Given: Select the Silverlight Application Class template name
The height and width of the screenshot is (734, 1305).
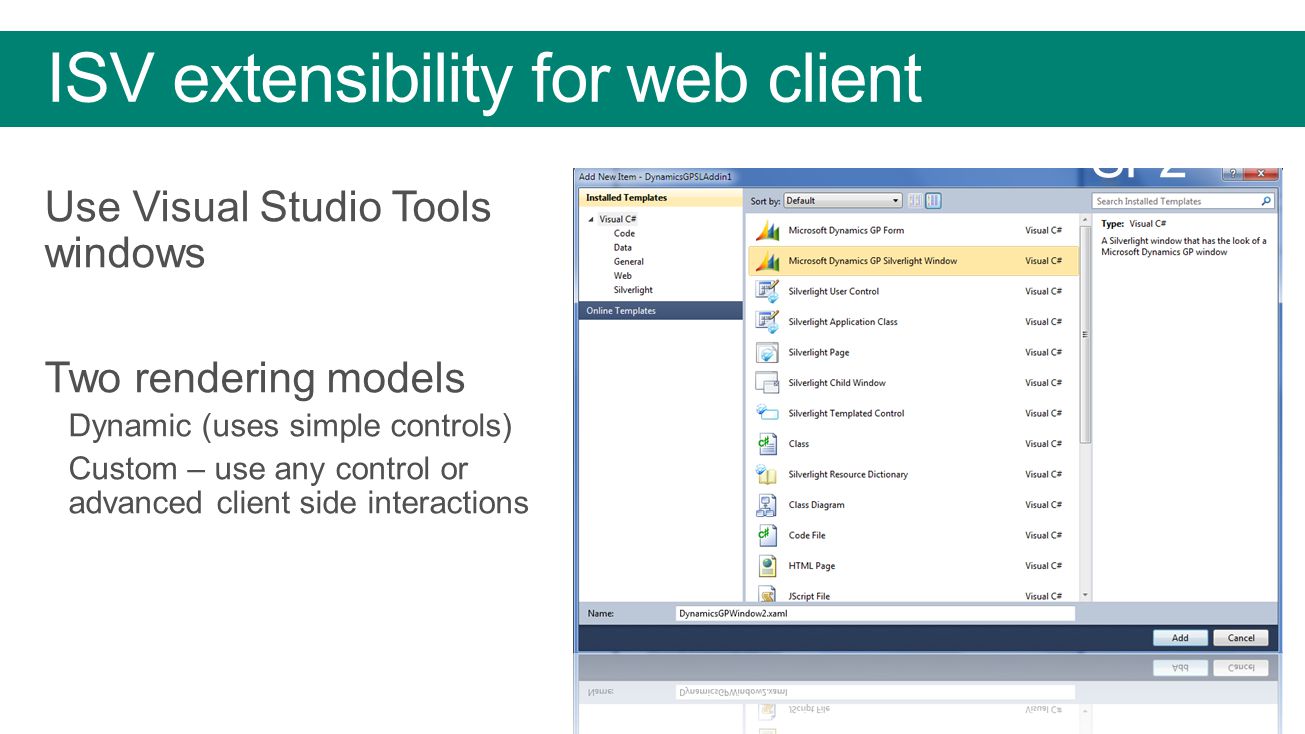Looking at the screenshot, I should [x=843, y=322].
